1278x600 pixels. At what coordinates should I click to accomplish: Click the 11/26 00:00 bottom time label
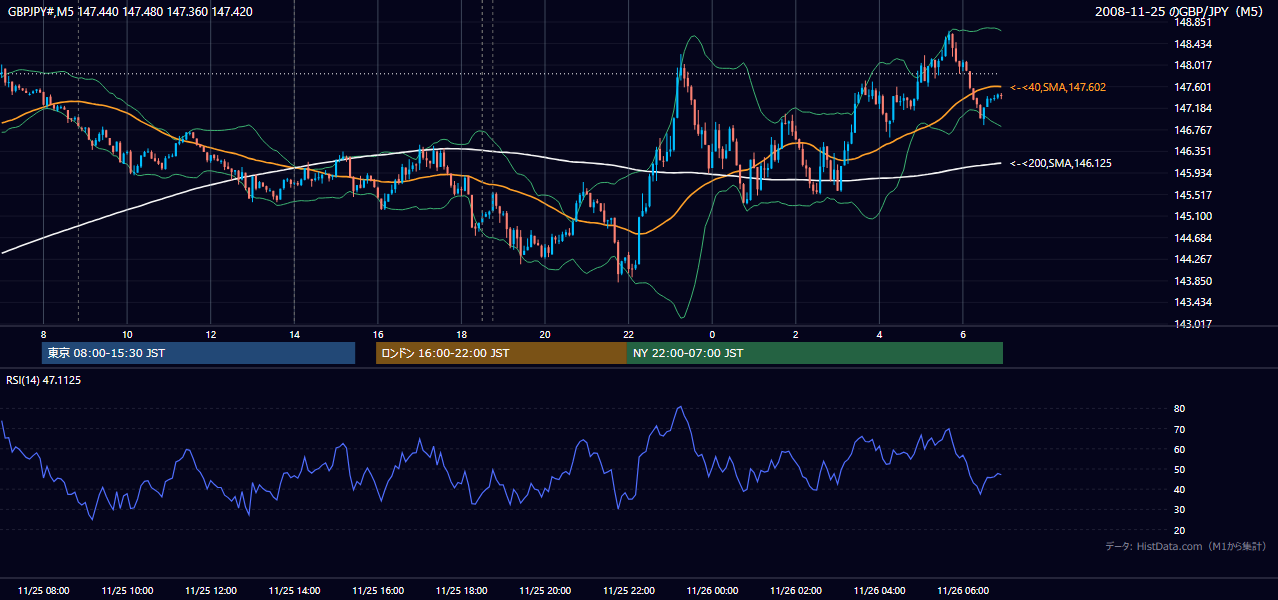[x=712, y=591]
